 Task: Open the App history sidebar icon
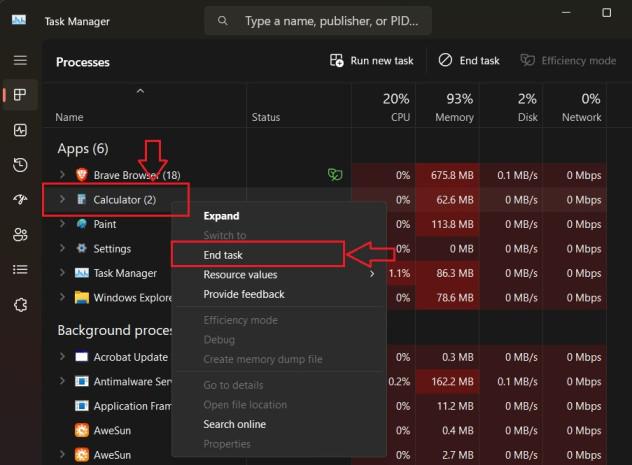coord(20,165)
